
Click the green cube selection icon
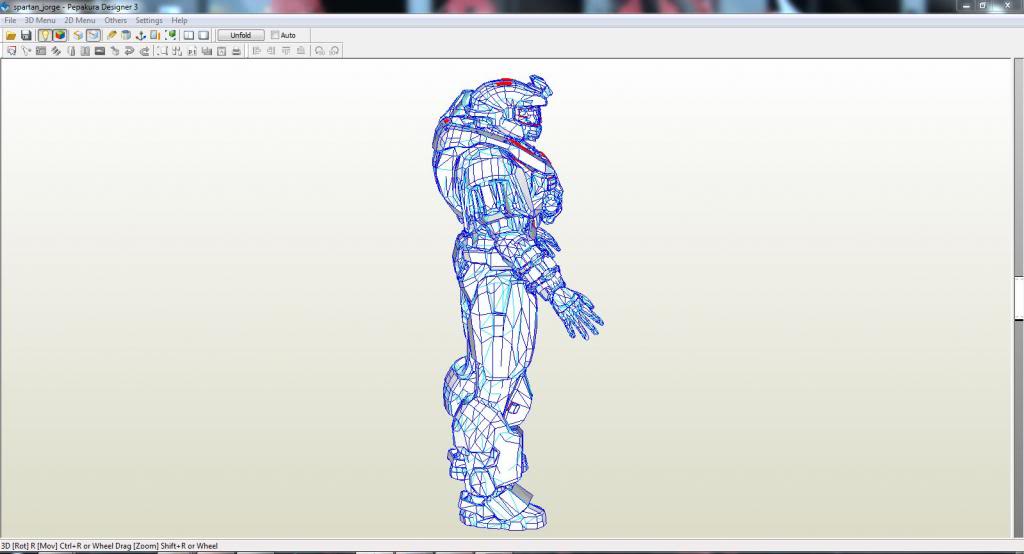click(x=170, y=35)
